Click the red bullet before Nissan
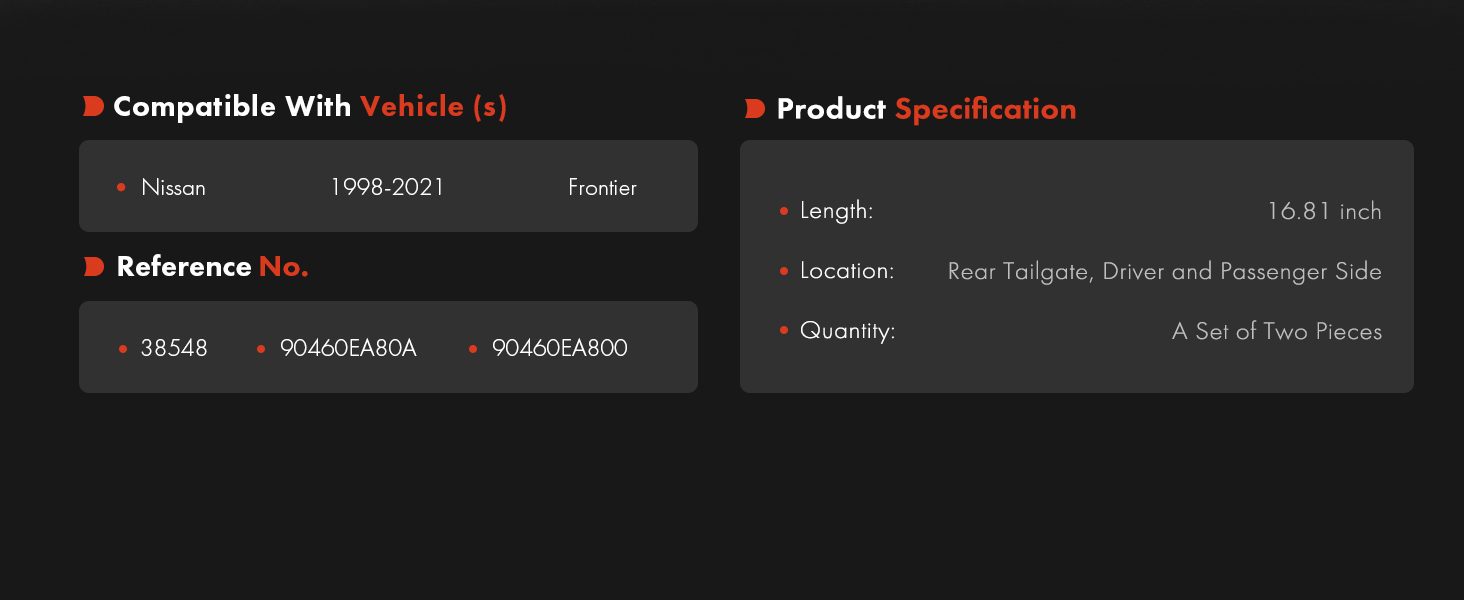This screenshot has width=1464, height=600. coord(121,187)
